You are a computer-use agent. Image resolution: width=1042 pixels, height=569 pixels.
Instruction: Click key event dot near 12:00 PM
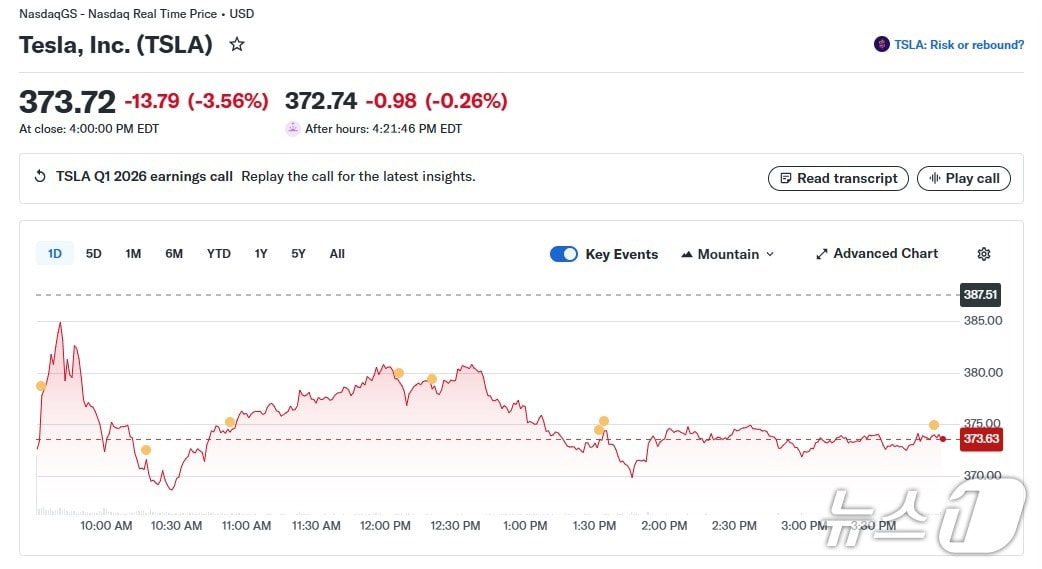tap(398, 373)
